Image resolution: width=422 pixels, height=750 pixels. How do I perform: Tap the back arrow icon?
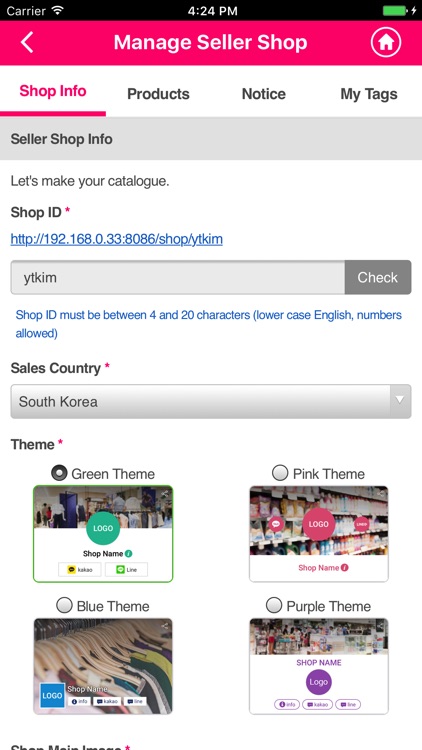click(27, 42)
